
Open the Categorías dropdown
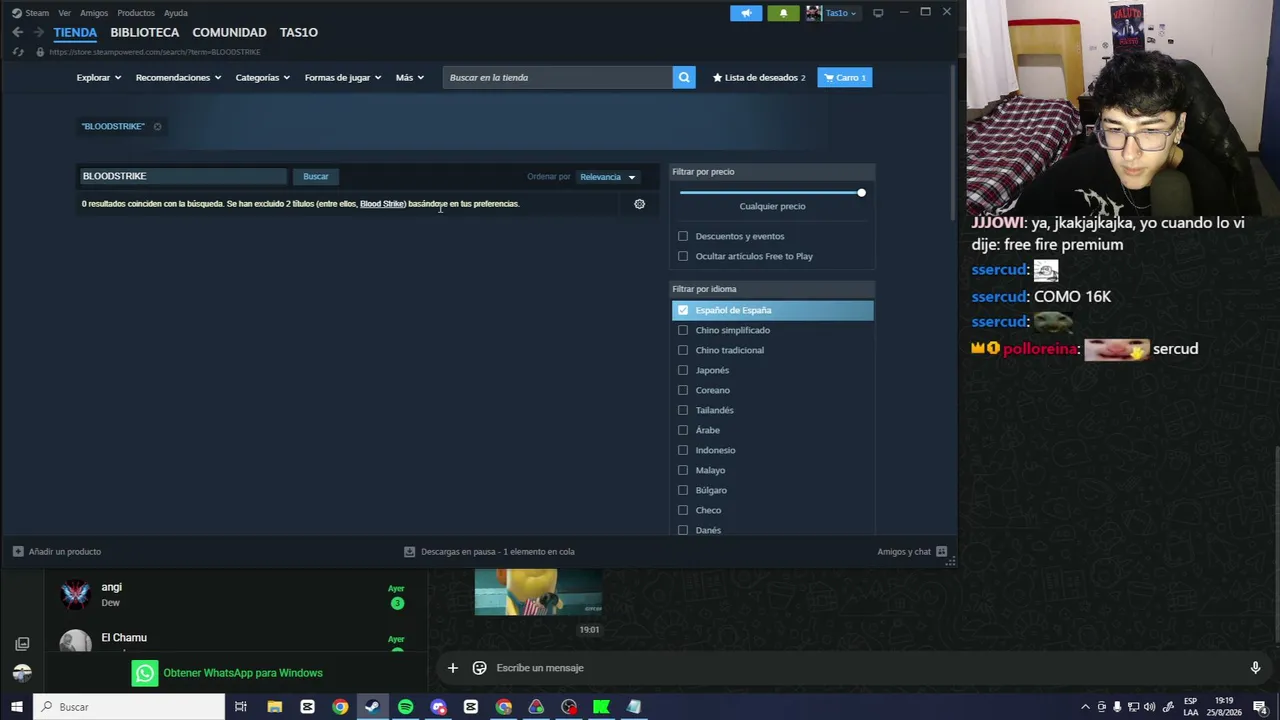click(263, 77)
